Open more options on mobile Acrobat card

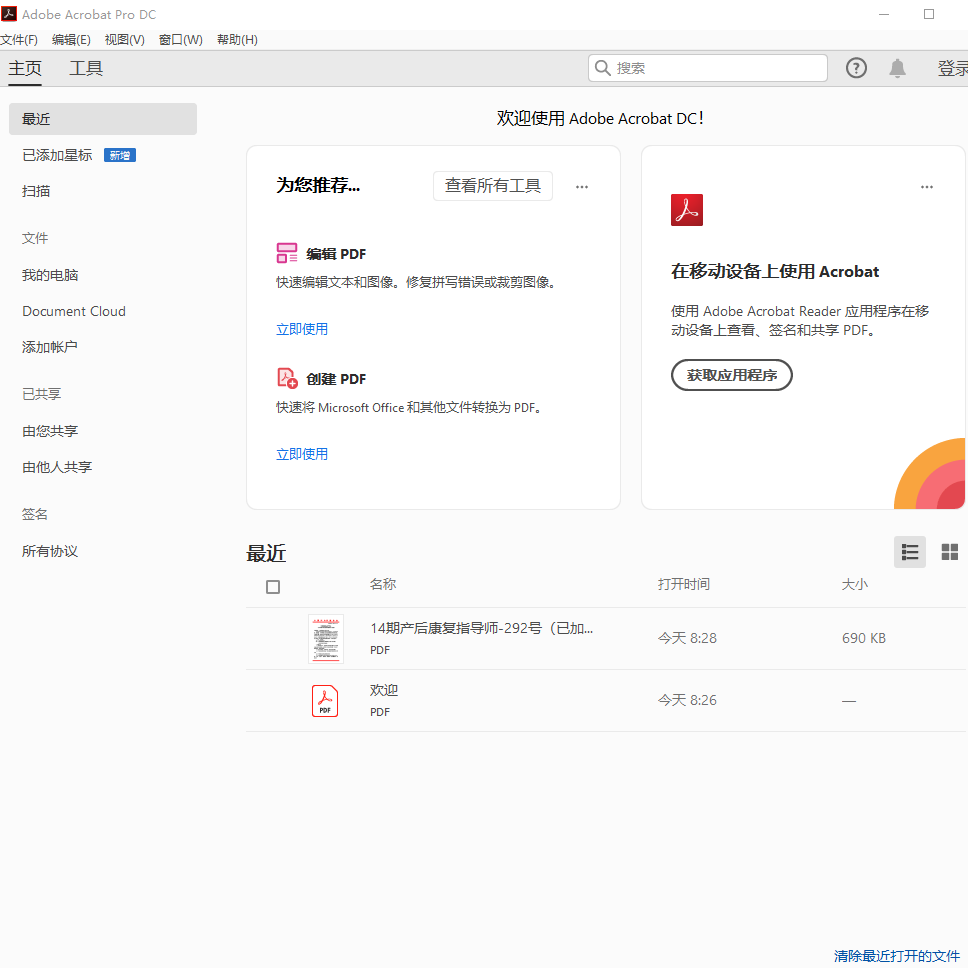tap(927, 186)
